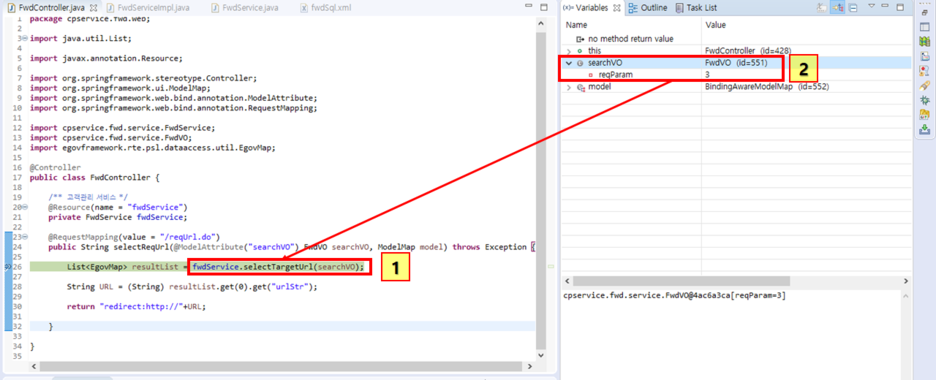This screenshot has width=936, height=380.
Task: Expand the 'this' variable node
Action: click(x=568, y=51)
